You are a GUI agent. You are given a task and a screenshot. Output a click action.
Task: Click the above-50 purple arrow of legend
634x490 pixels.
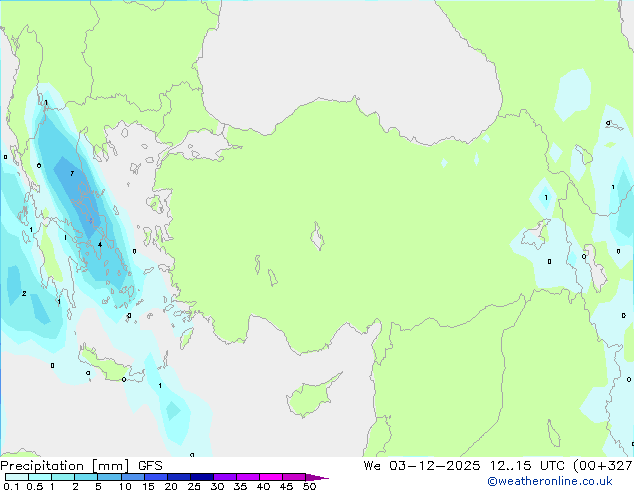(x=317, y=477)
